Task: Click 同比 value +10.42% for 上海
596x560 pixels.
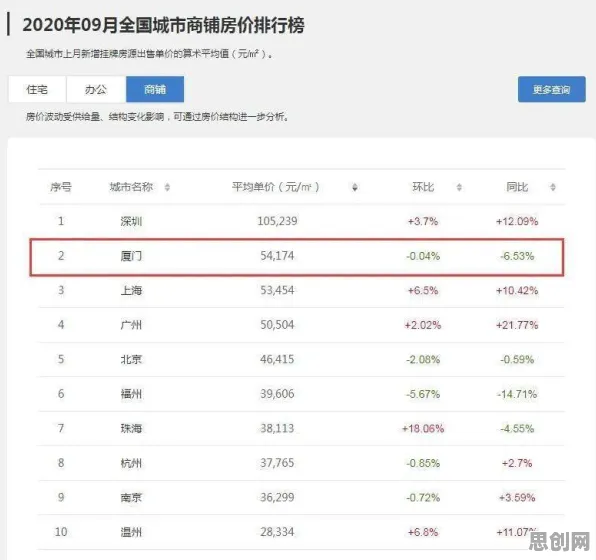Action: 517,290
